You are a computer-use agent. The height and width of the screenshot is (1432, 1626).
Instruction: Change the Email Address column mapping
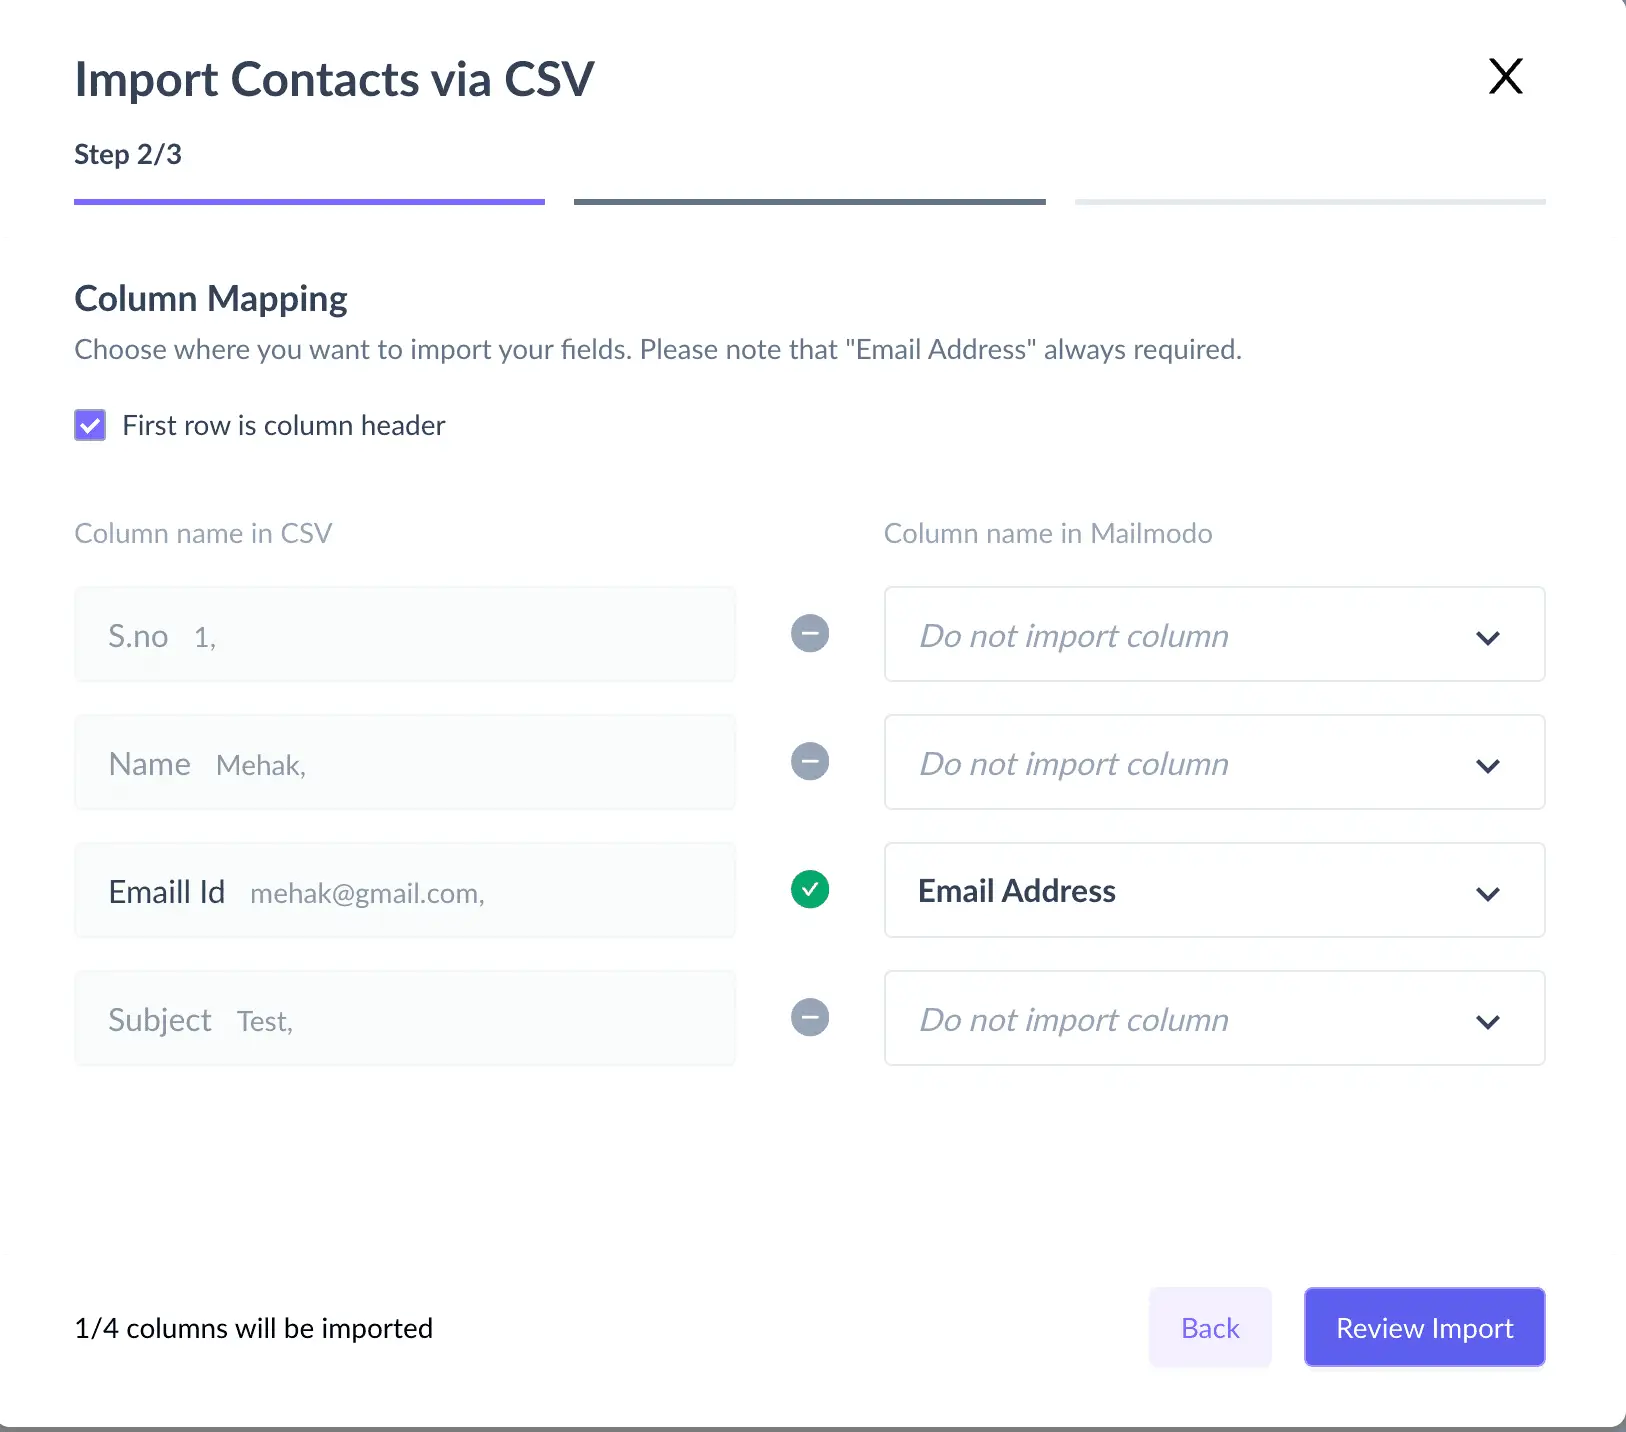pyautogui.click(x=1214, y=890)
